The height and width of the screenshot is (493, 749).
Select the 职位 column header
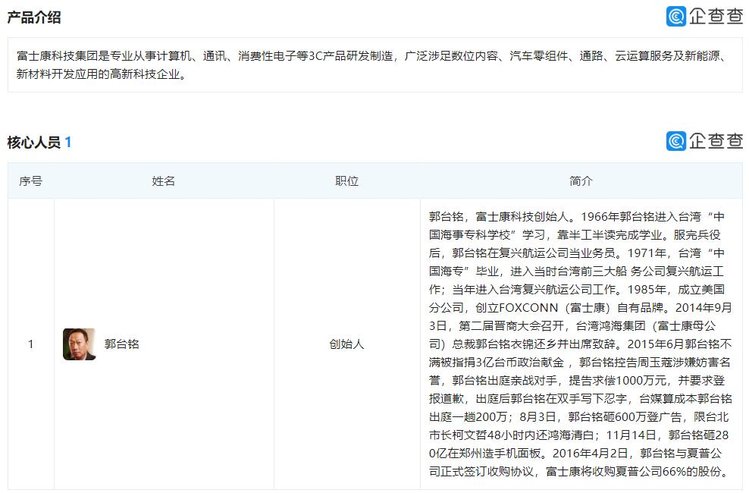(347, 181)
